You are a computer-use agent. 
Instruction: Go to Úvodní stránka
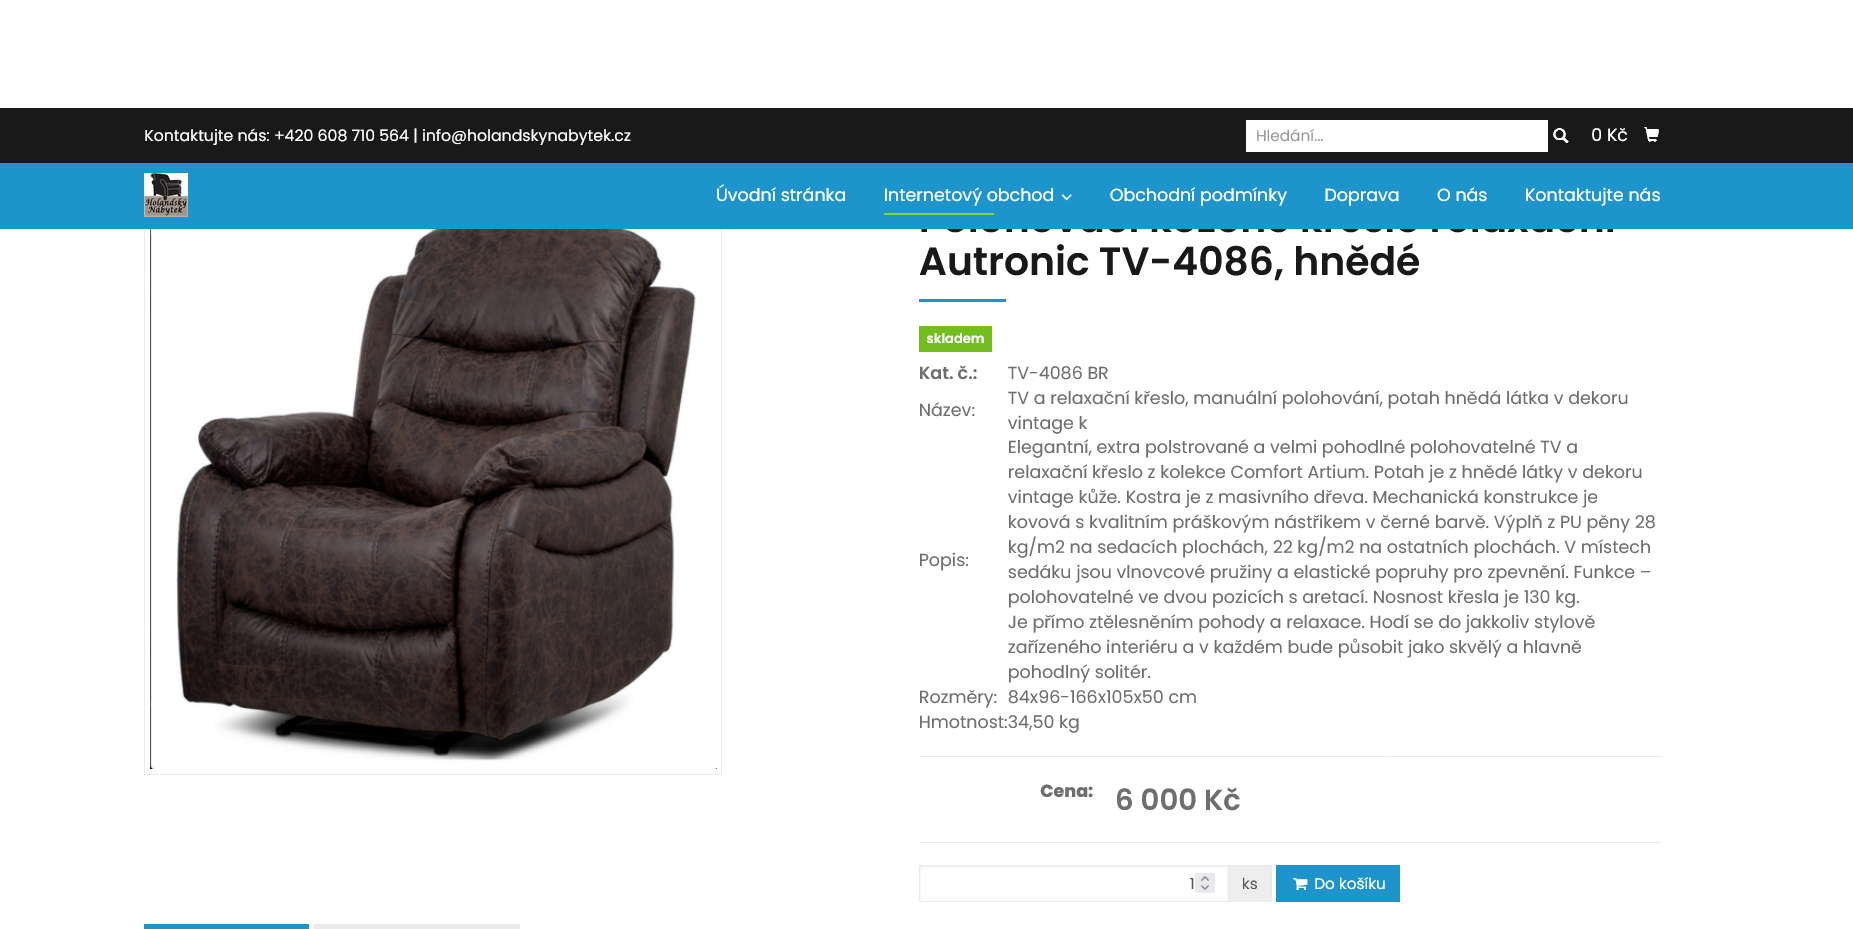781,195
